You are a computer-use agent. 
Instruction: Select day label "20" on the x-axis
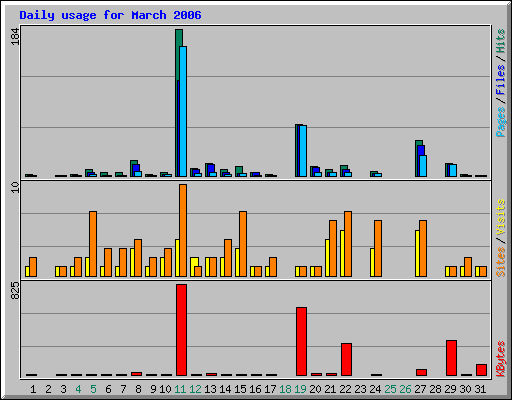click(x=315, y=389)
